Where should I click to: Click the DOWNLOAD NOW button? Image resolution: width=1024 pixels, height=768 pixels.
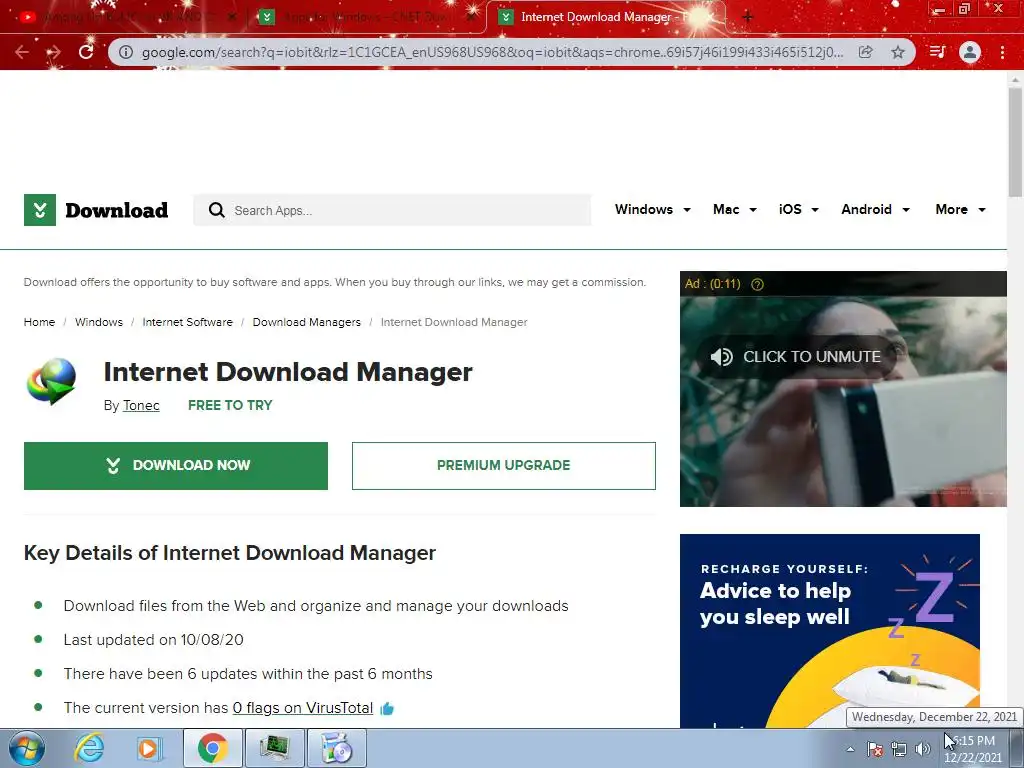176,466
